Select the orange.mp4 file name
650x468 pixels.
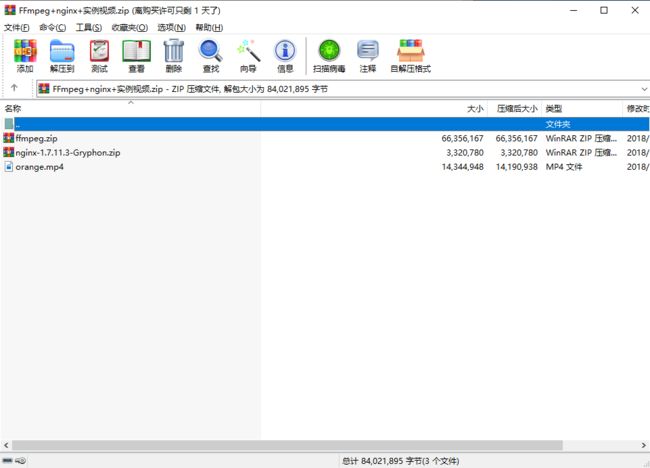[x=39, y=167]
